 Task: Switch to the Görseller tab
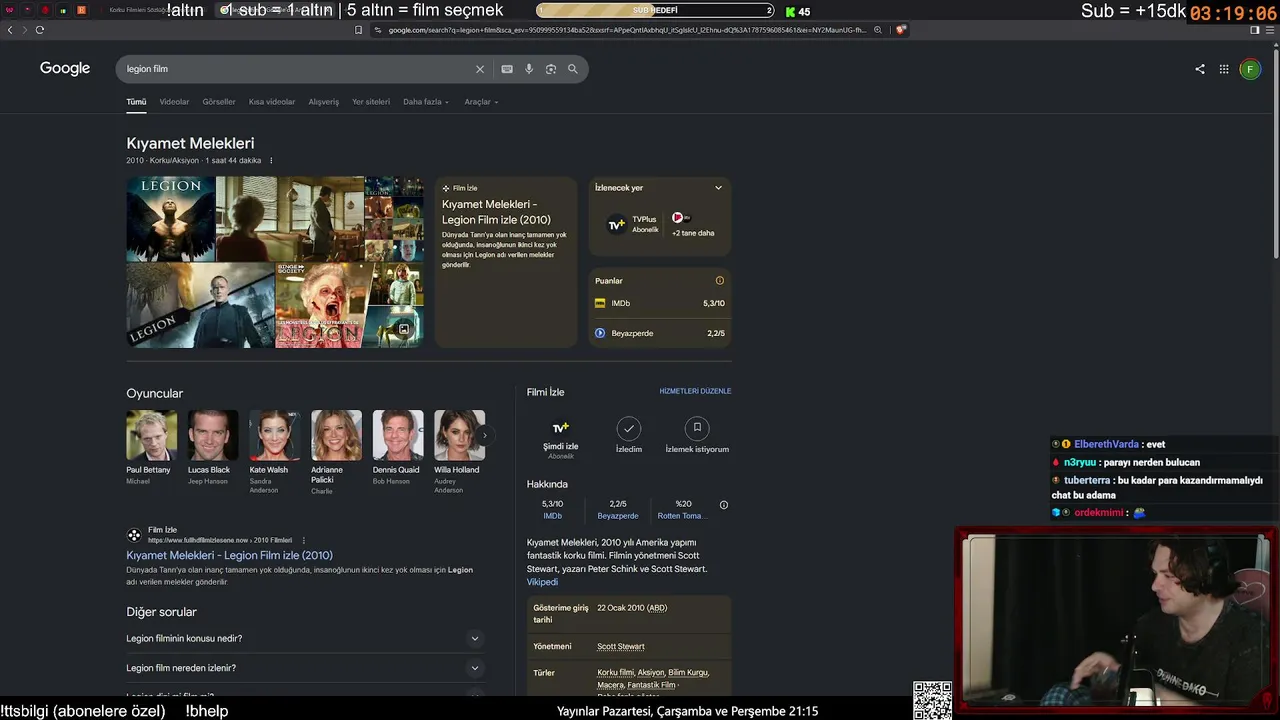[219, 102]
